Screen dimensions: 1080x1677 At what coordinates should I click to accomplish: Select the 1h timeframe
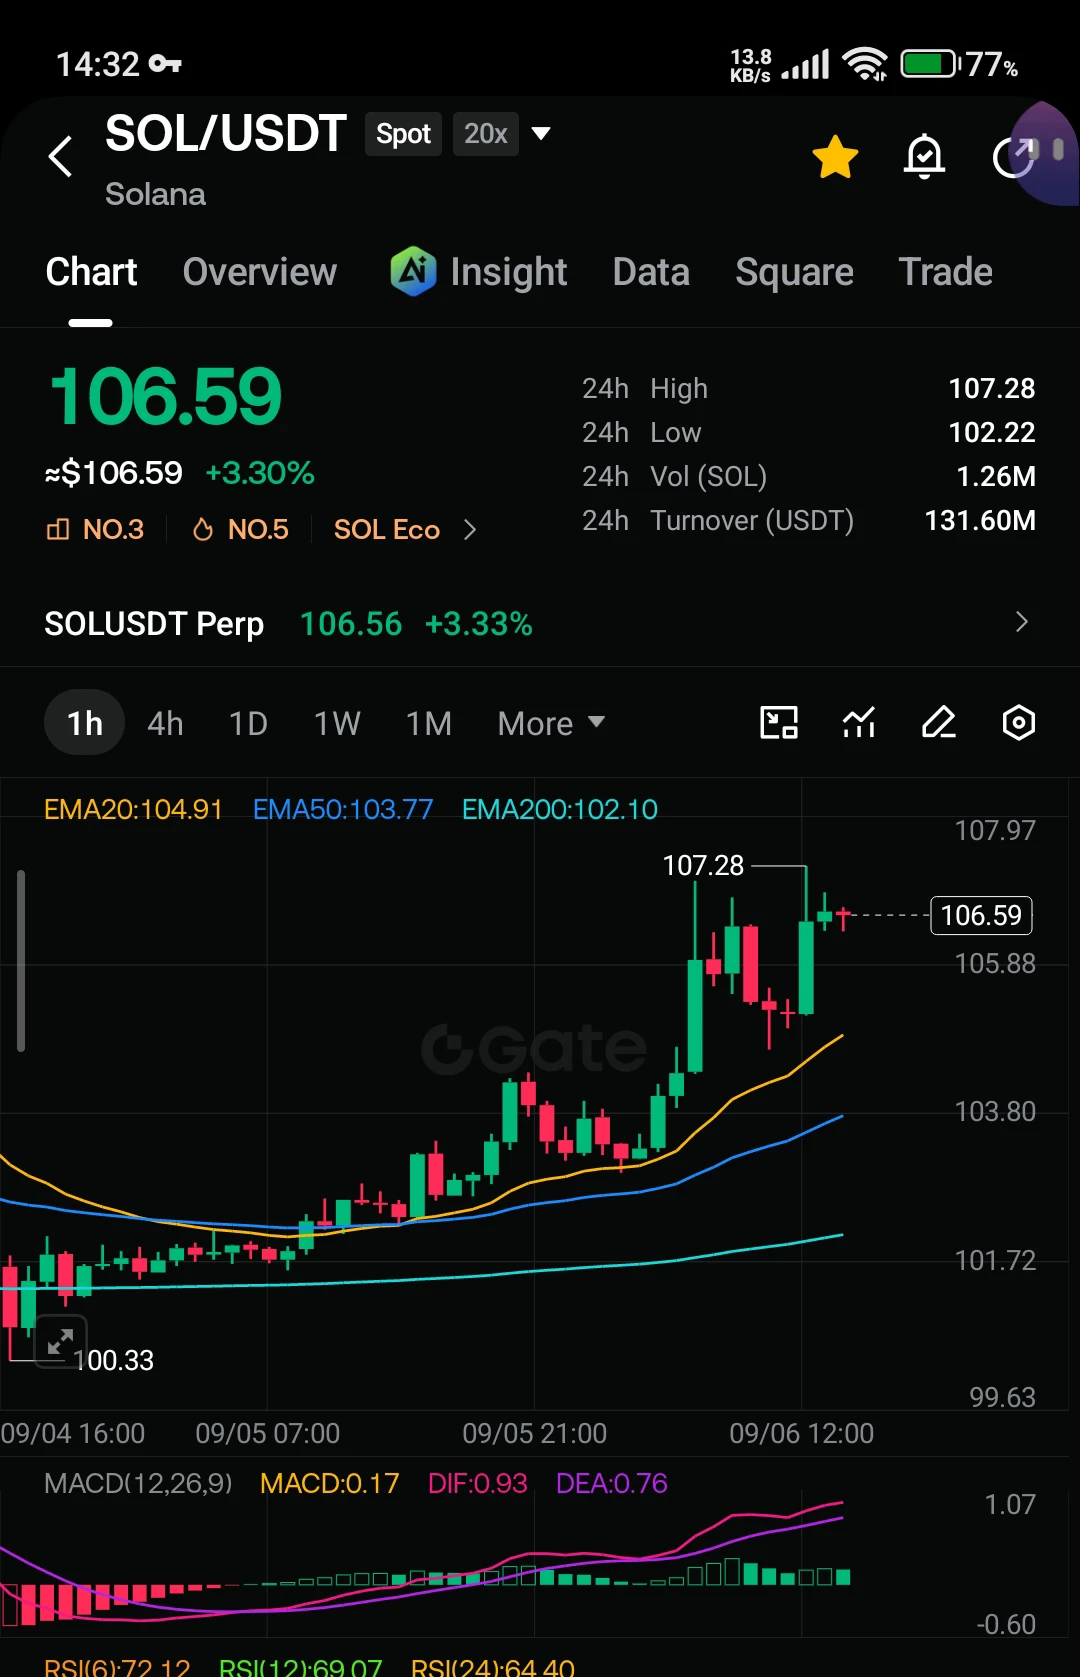click(85, 723)
